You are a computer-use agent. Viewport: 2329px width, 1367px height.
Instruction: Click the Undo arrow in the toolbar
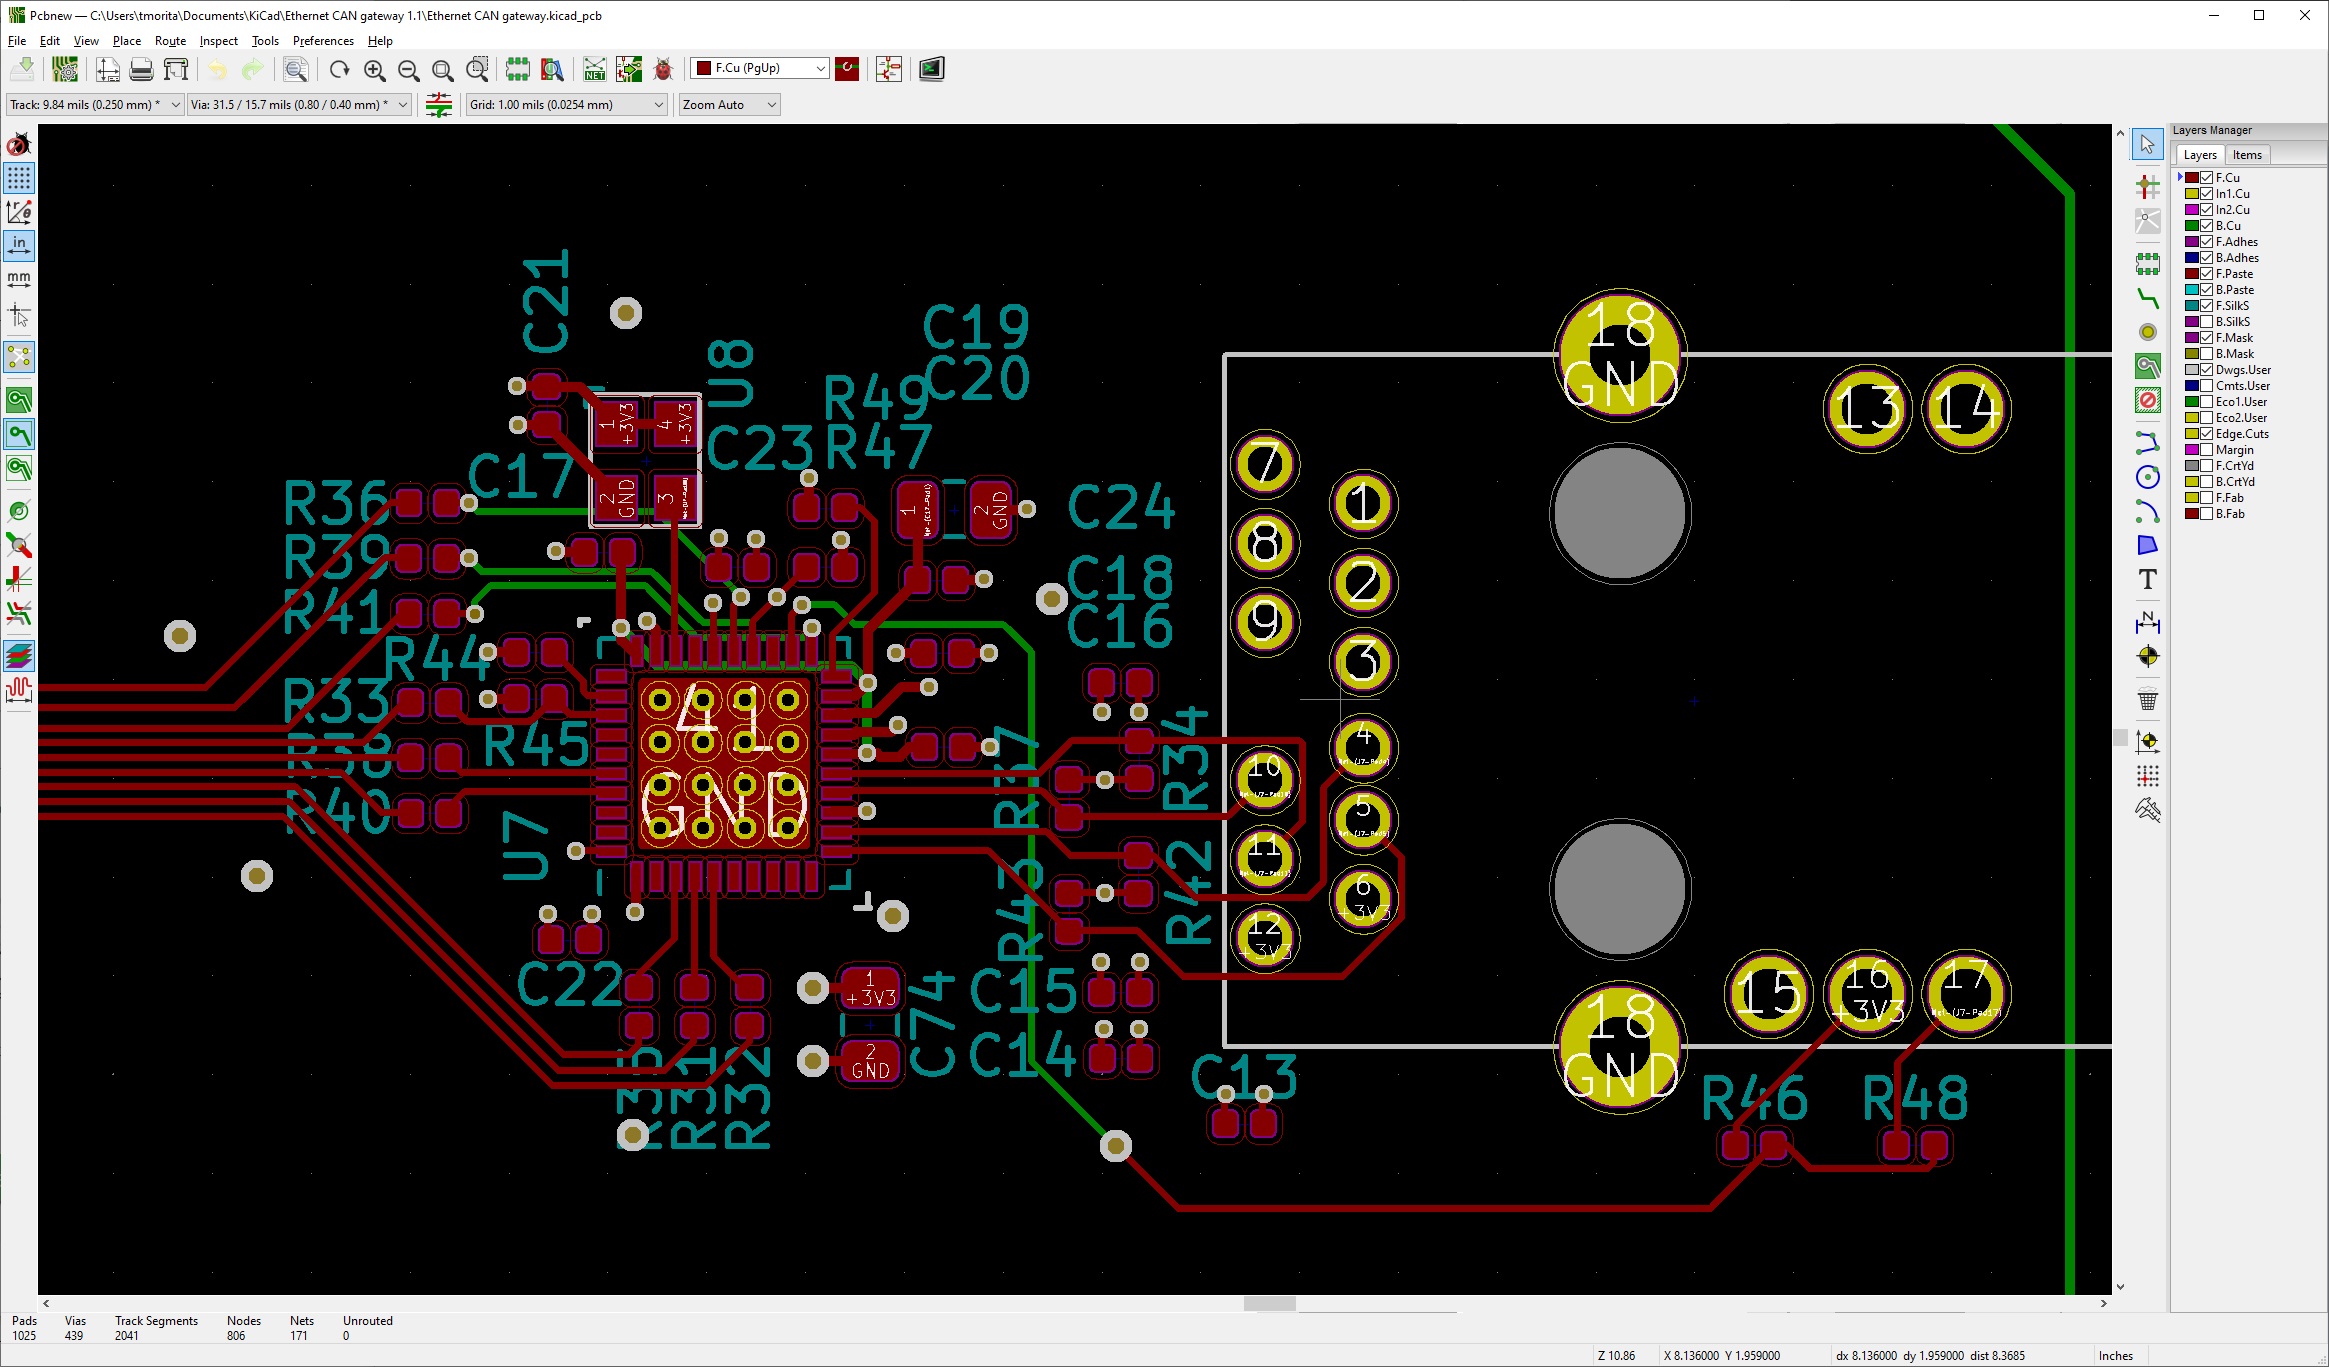click(x=218, y=69)
